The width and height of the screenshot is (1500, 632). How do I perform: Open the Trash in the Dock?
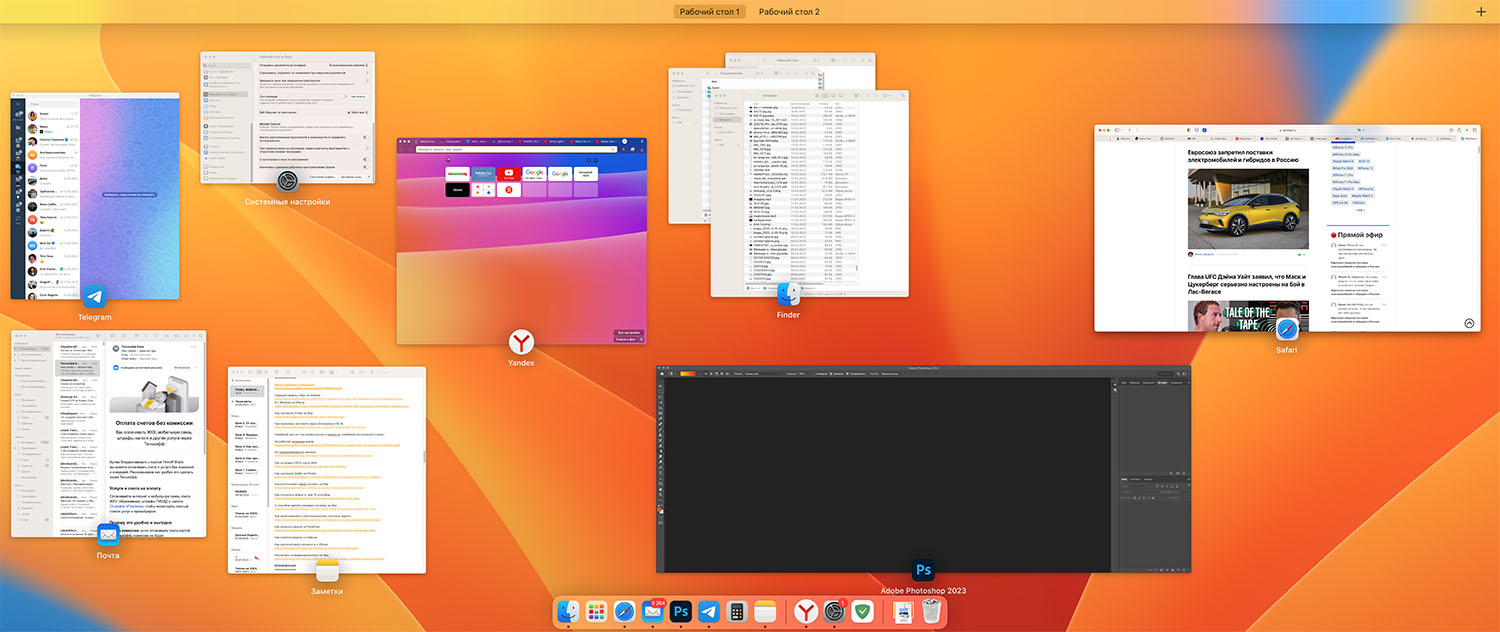[x=931, y=612]
